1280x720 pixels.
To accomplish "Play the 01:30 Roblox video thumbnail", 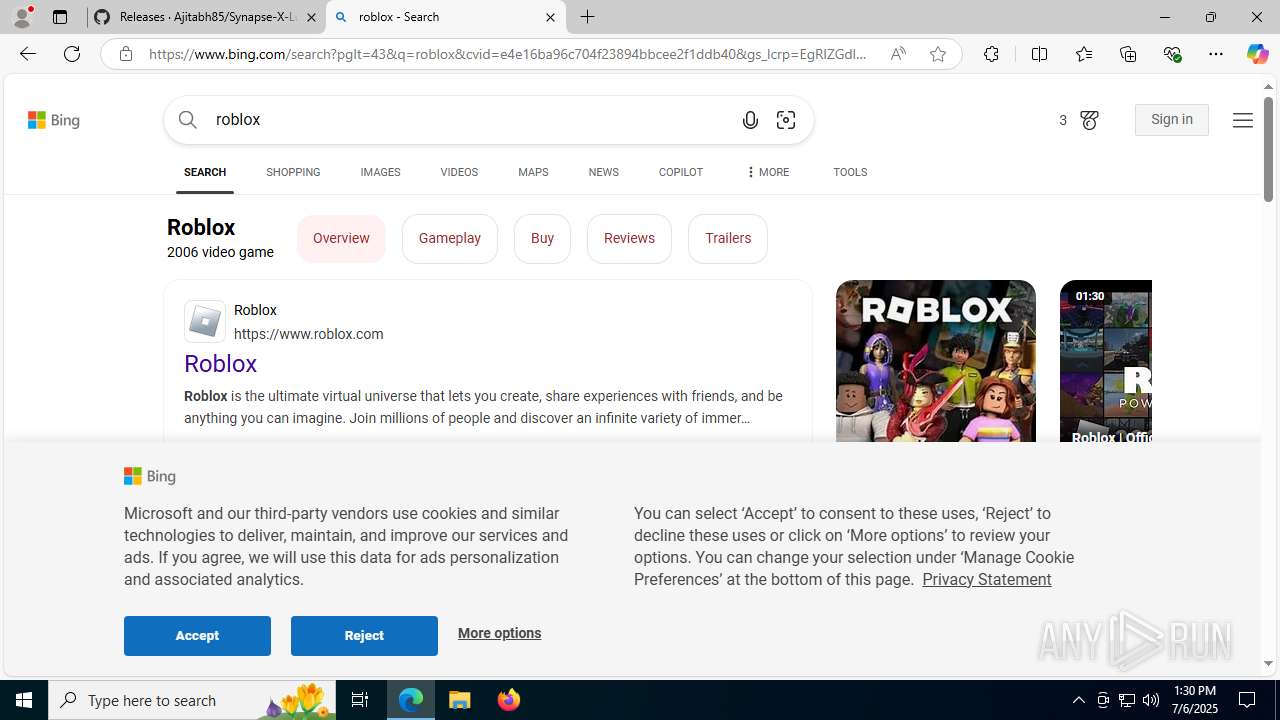I will (x=1106, y=361).
